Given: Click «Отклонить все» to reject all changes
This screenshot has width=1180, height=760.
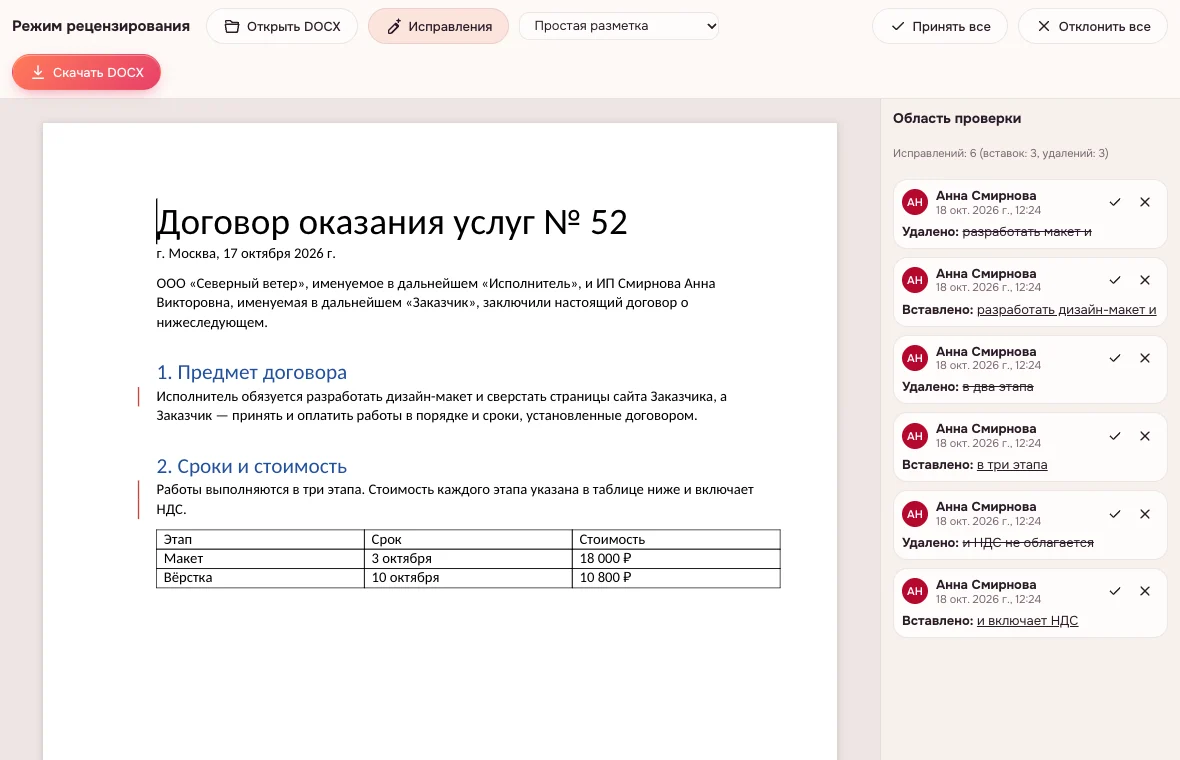Looking at the screenshot, I should [x=1093, y=26].
